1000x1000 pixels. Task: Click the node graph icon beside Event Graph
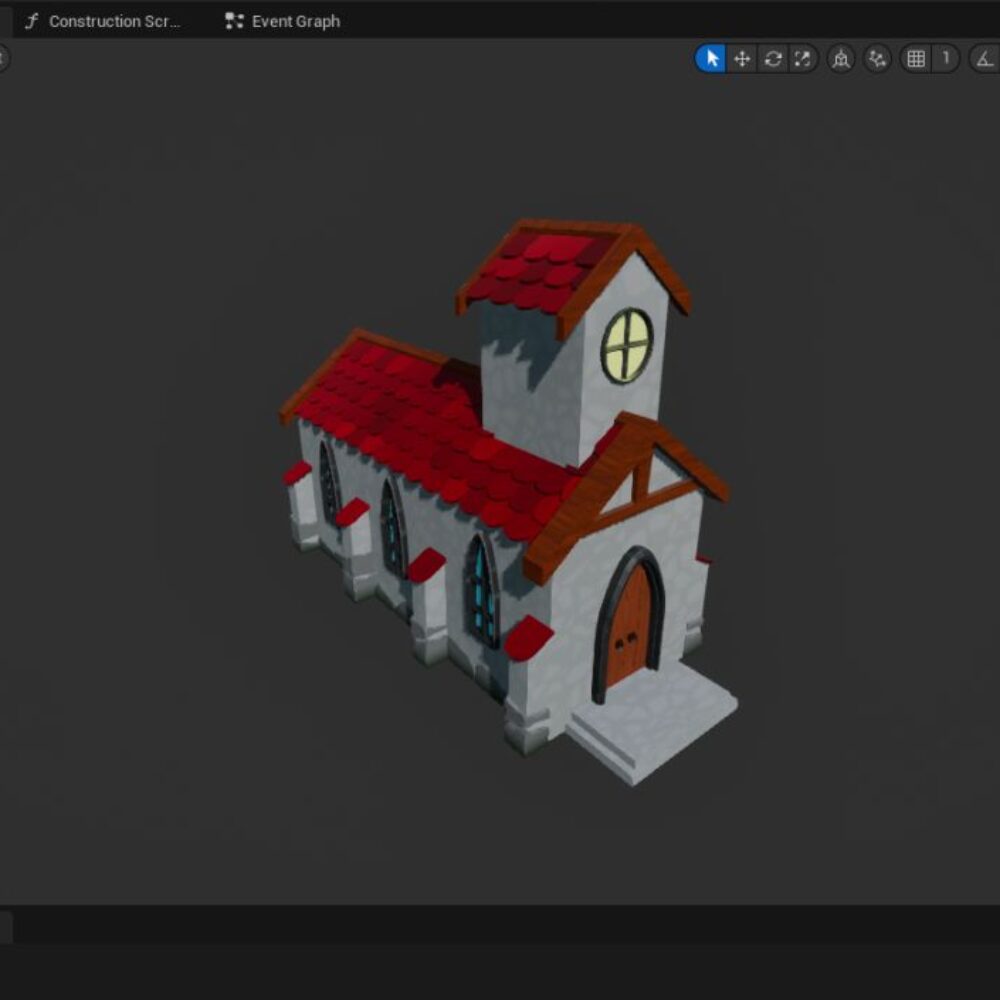pos(235,21)
